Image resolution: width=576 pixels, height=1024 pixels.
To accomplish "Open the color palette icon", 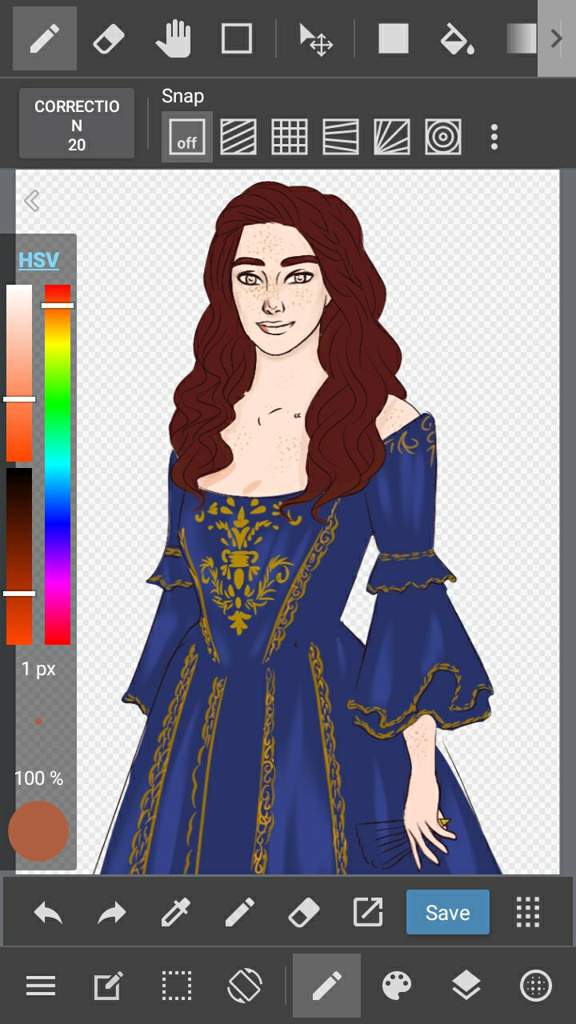I will tap(397, 985).
